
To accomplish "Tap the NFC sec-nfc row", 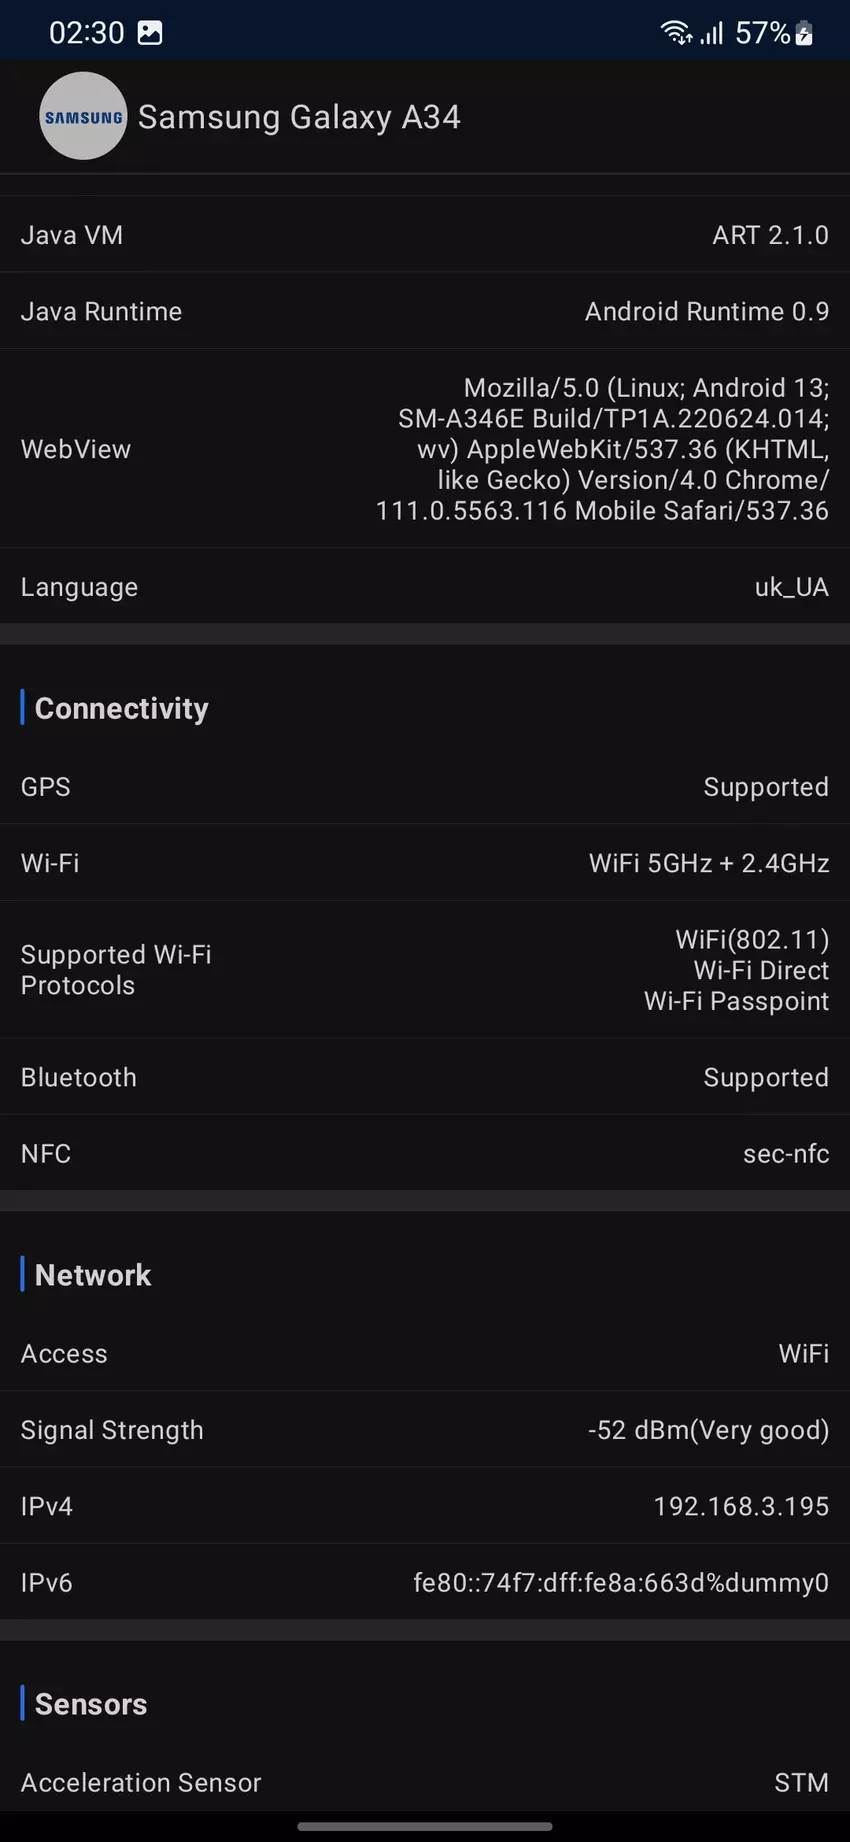I will coord(425,1153).
